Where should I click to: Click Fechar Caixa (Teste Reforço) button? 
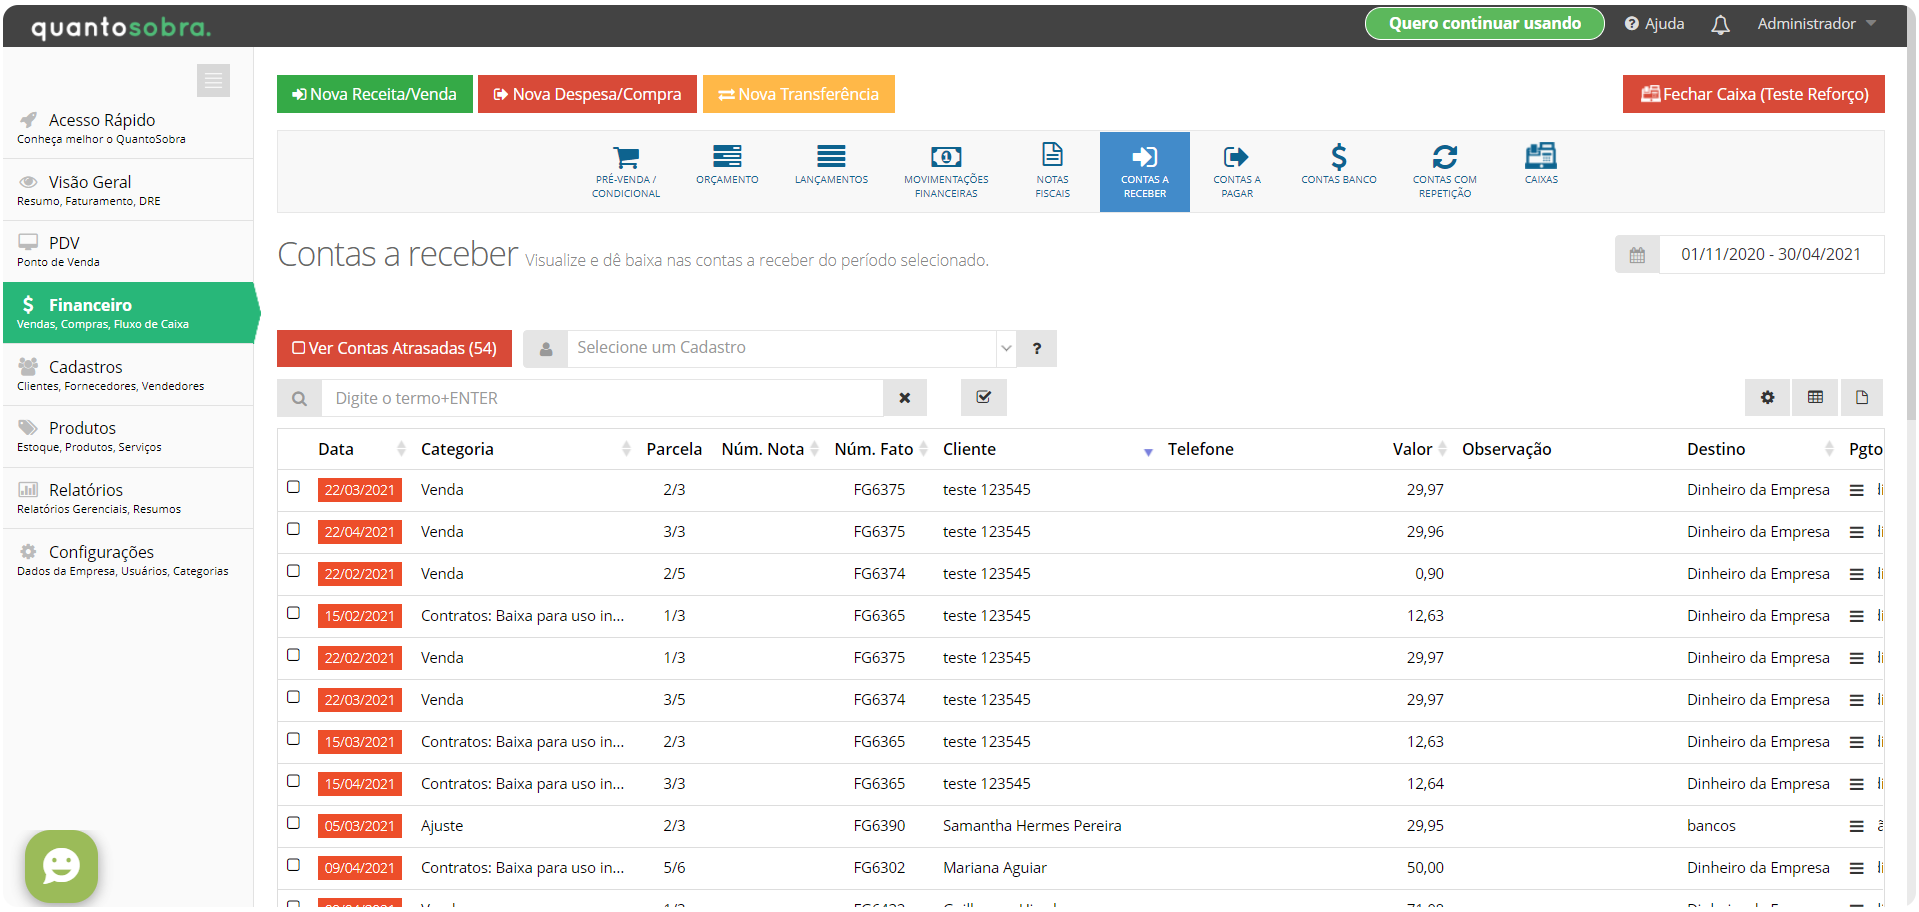coord(1753,95)
